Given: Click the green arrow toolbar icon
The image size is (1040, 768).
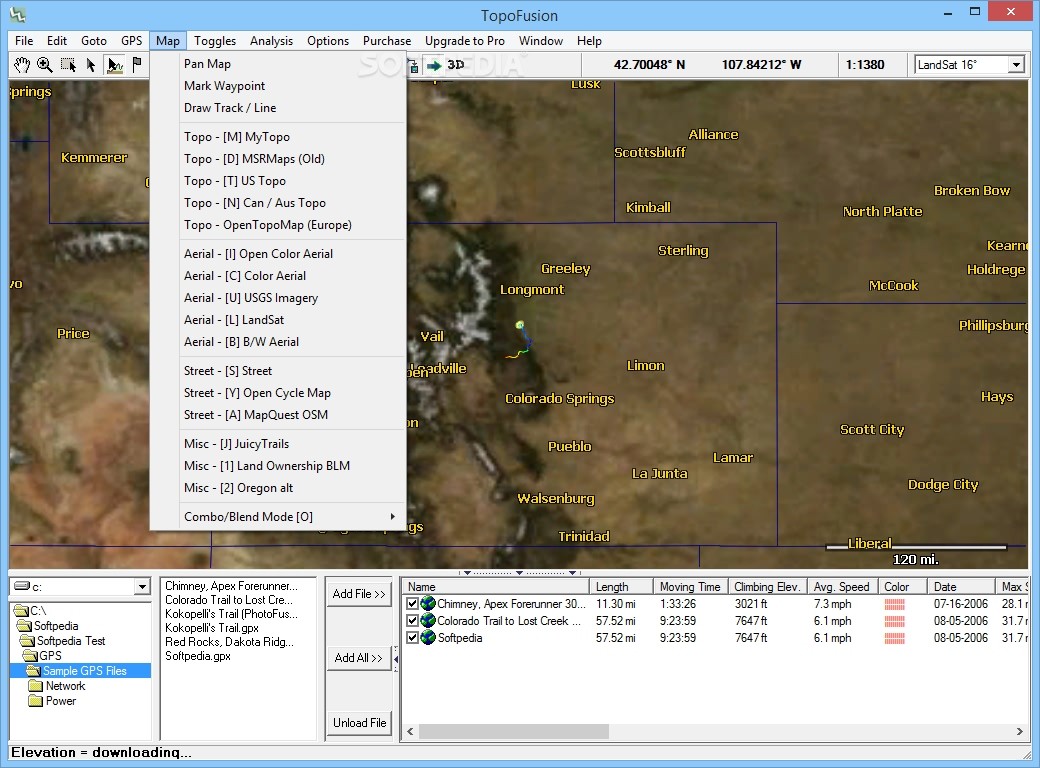Looking at the screenshot, I should coord(434,65).
